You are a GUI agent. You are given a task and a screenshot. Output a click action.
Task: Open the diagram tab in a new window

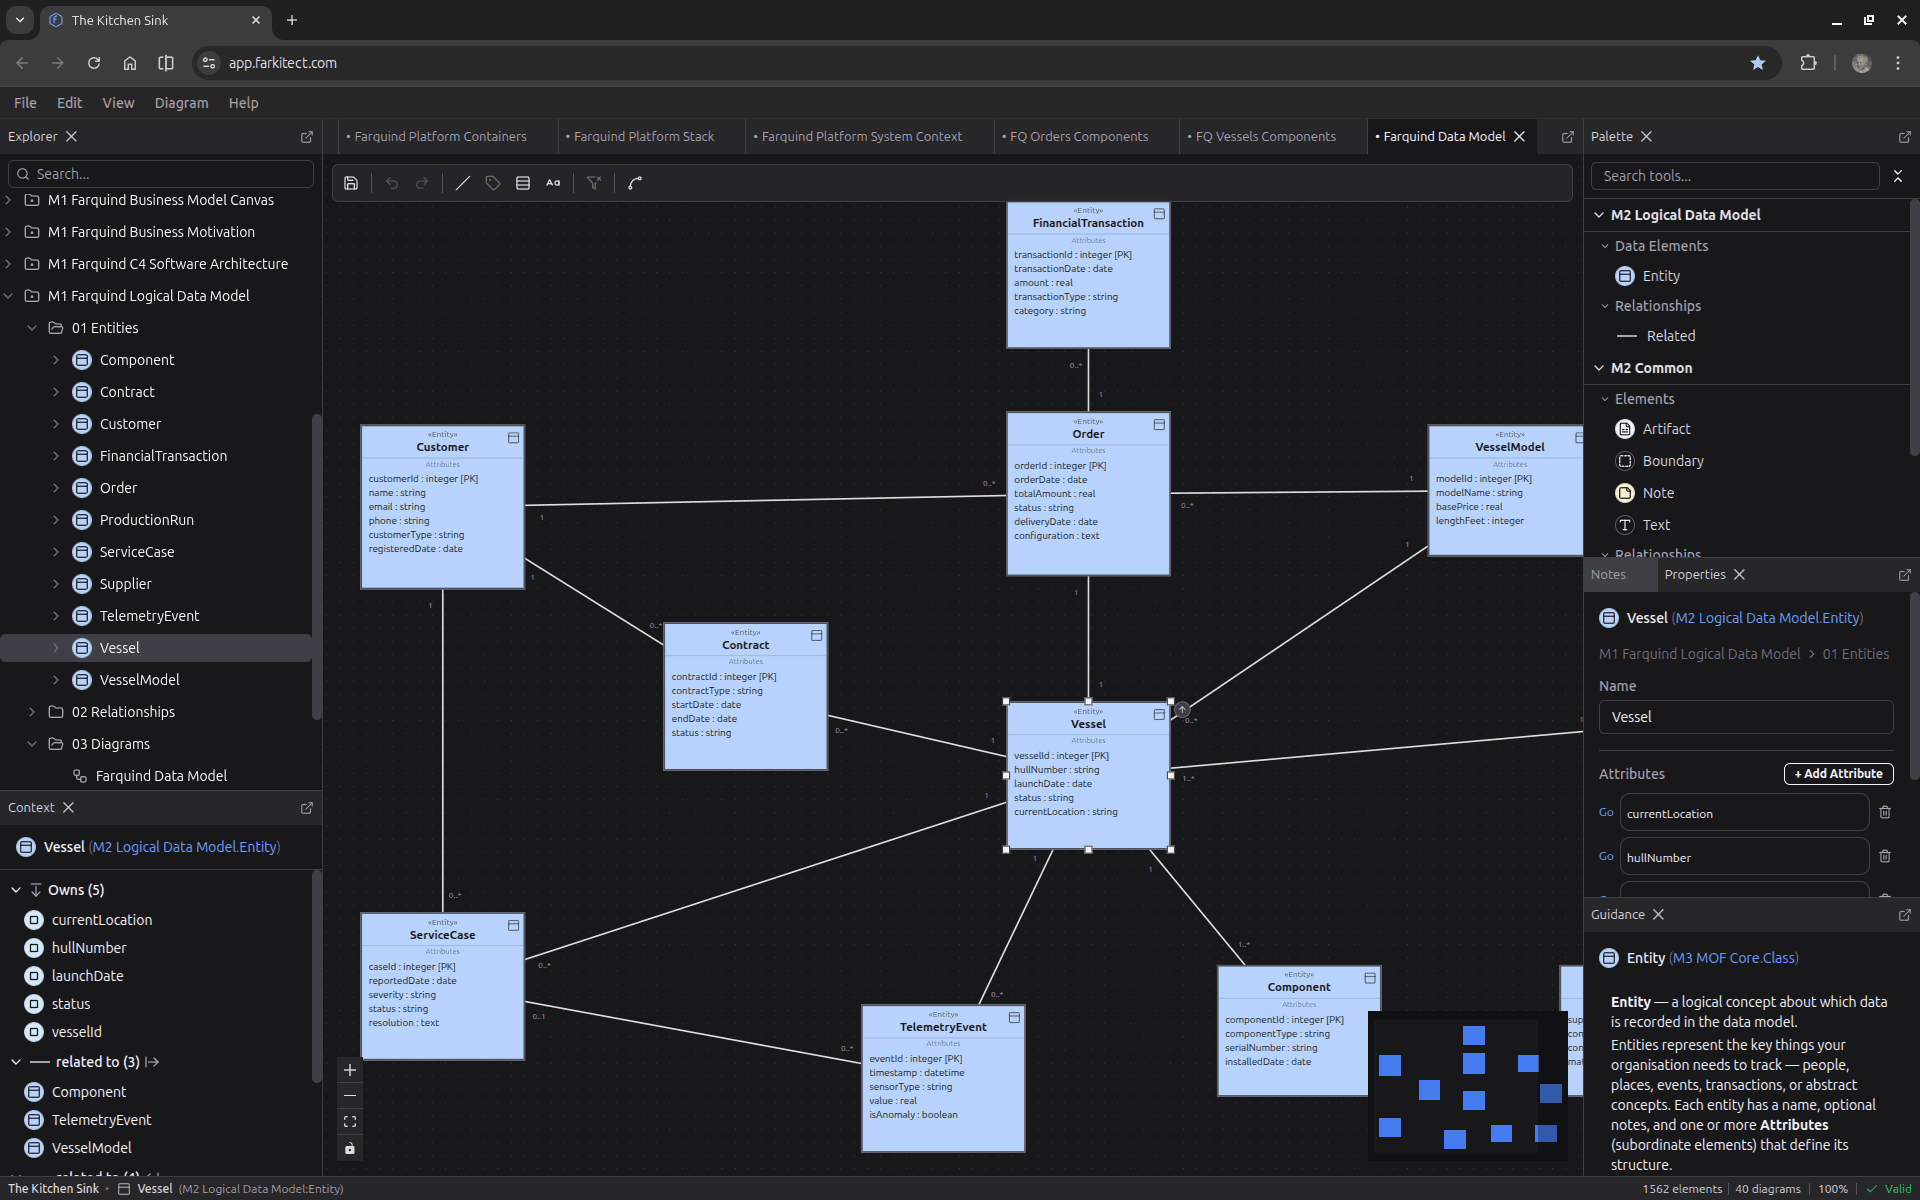coord(1568,137)
